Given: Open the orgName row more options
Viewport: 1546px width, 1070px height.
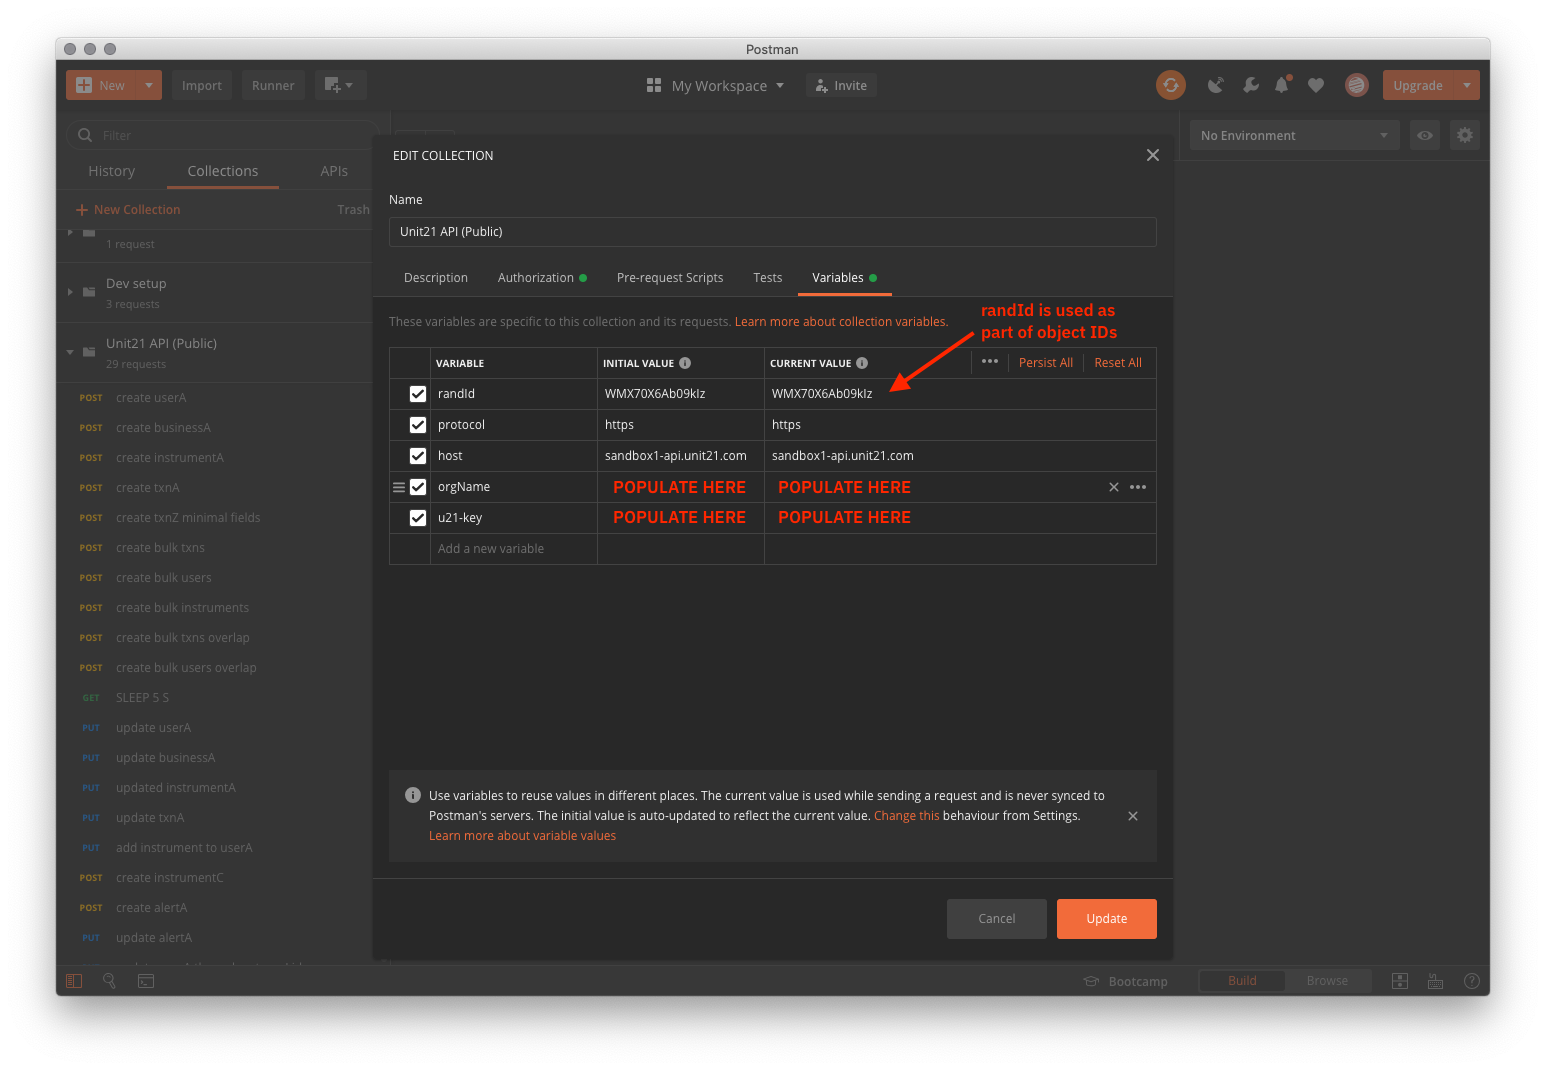Looking at the screenshot, I should [1138, 487].
